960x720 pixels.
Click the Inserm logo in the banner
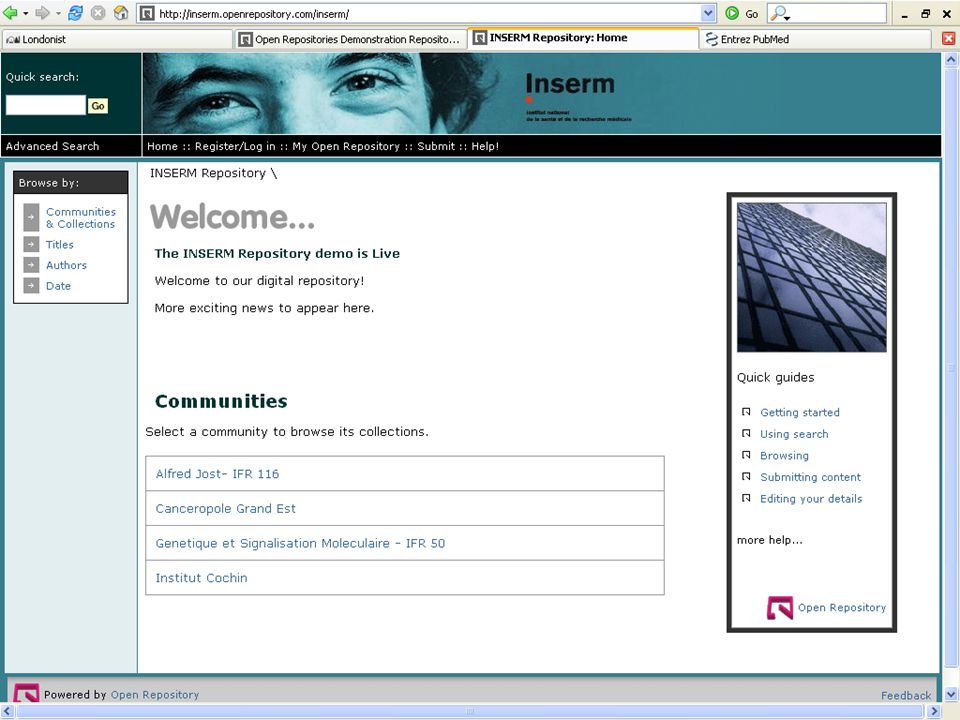coord(579,96)
